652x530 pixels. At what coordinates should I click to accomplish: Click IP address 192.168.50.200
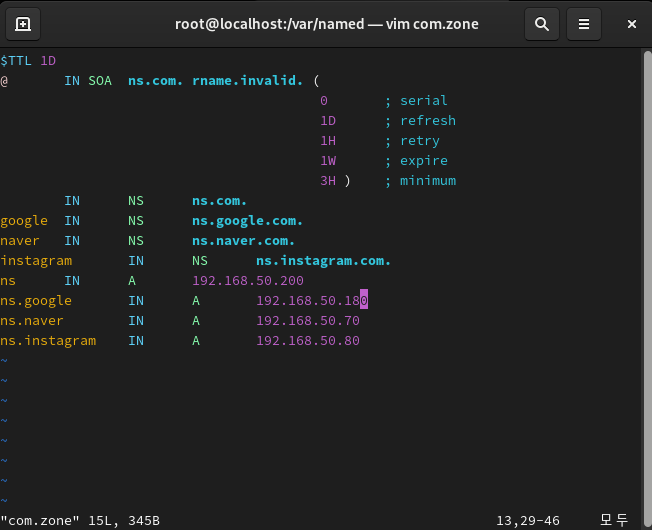(248, 281)
